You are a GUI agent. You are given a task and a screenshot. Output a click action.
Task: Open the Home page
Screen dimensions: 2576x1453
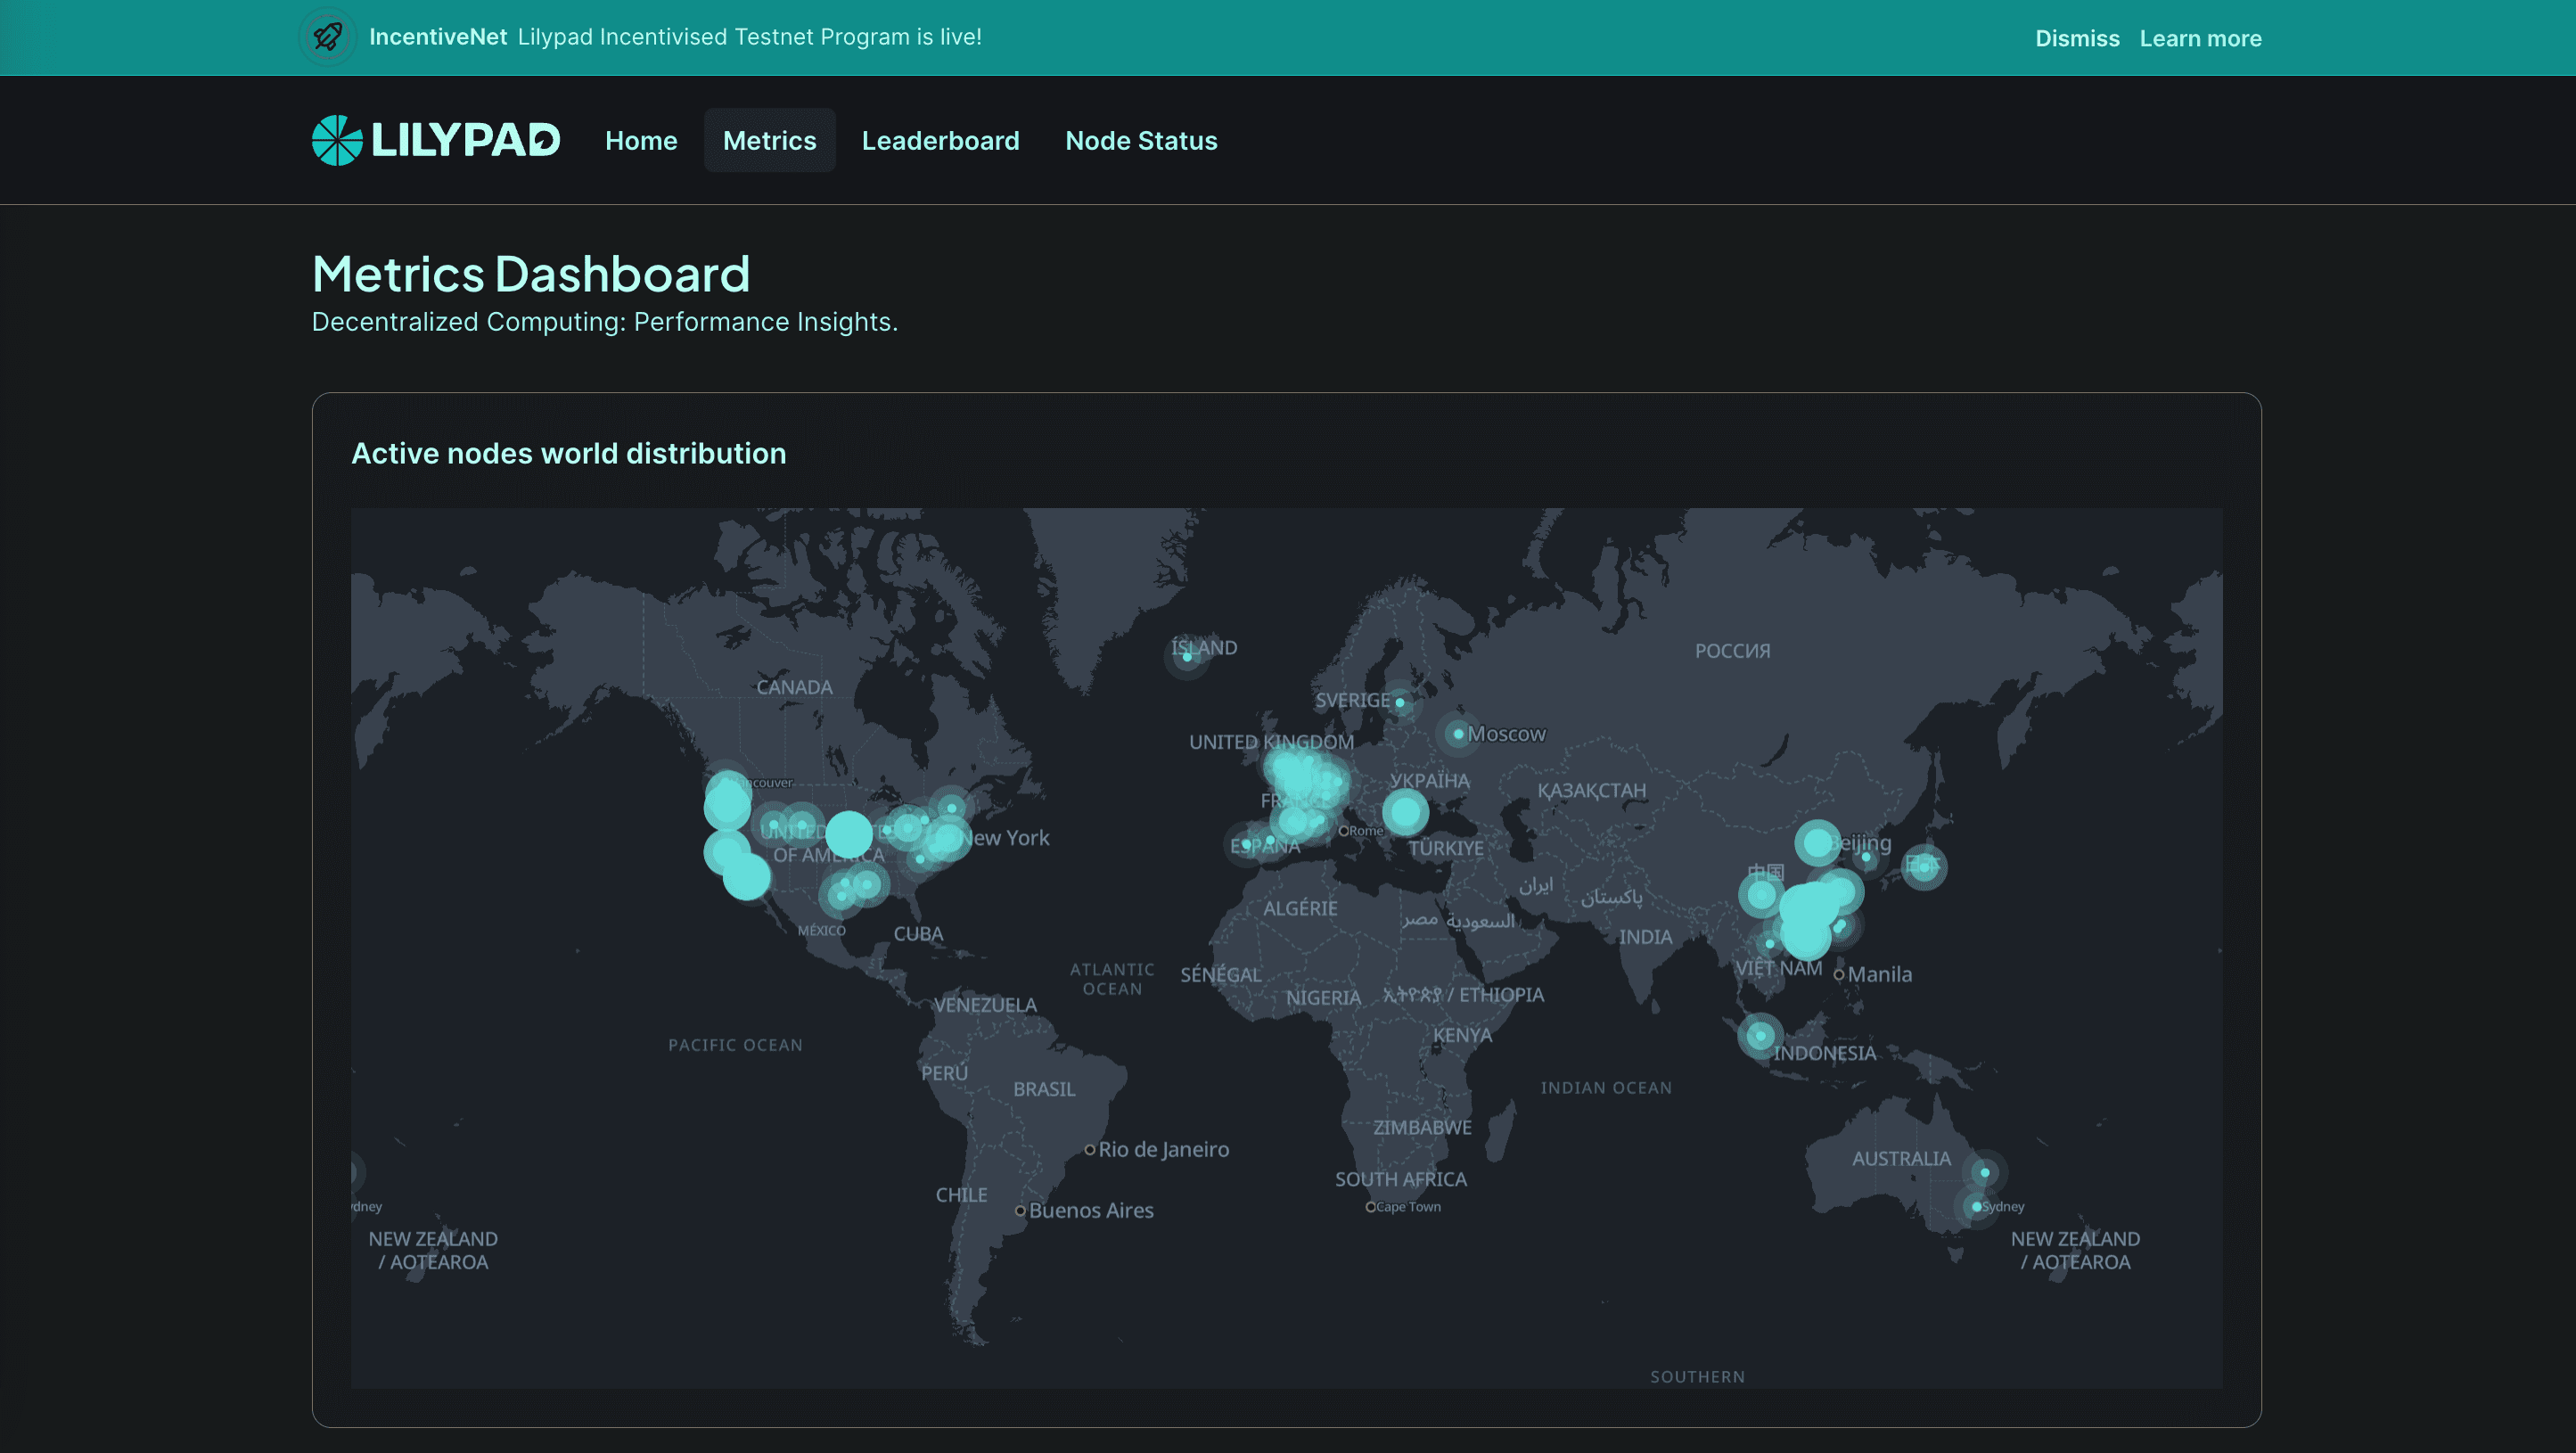click(641, 140)
